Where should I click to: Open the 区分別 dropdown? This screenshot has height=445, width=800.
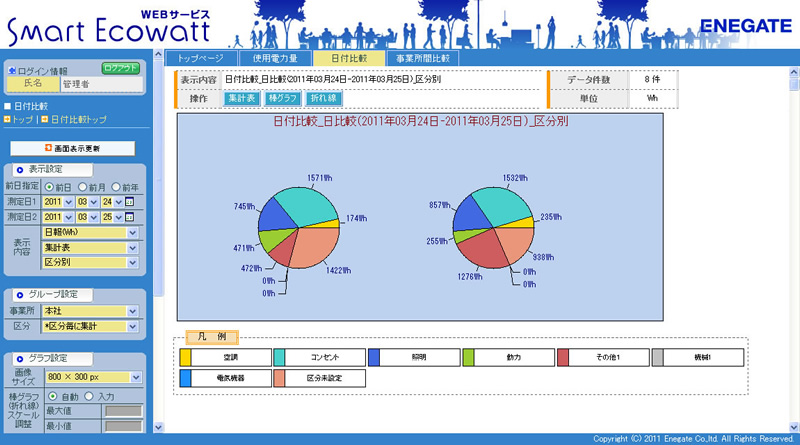[x=90, y=262]
